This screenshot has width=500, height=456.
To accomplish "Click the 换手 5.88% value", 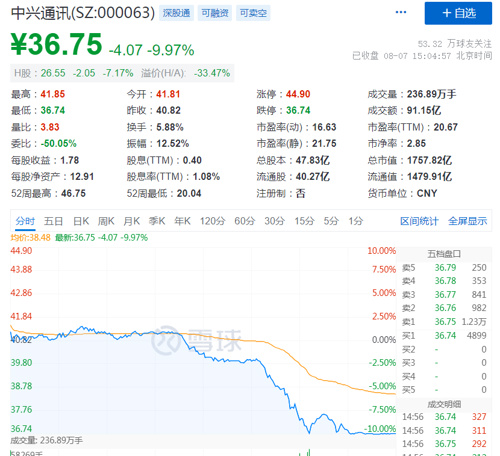I will [170, 127].
